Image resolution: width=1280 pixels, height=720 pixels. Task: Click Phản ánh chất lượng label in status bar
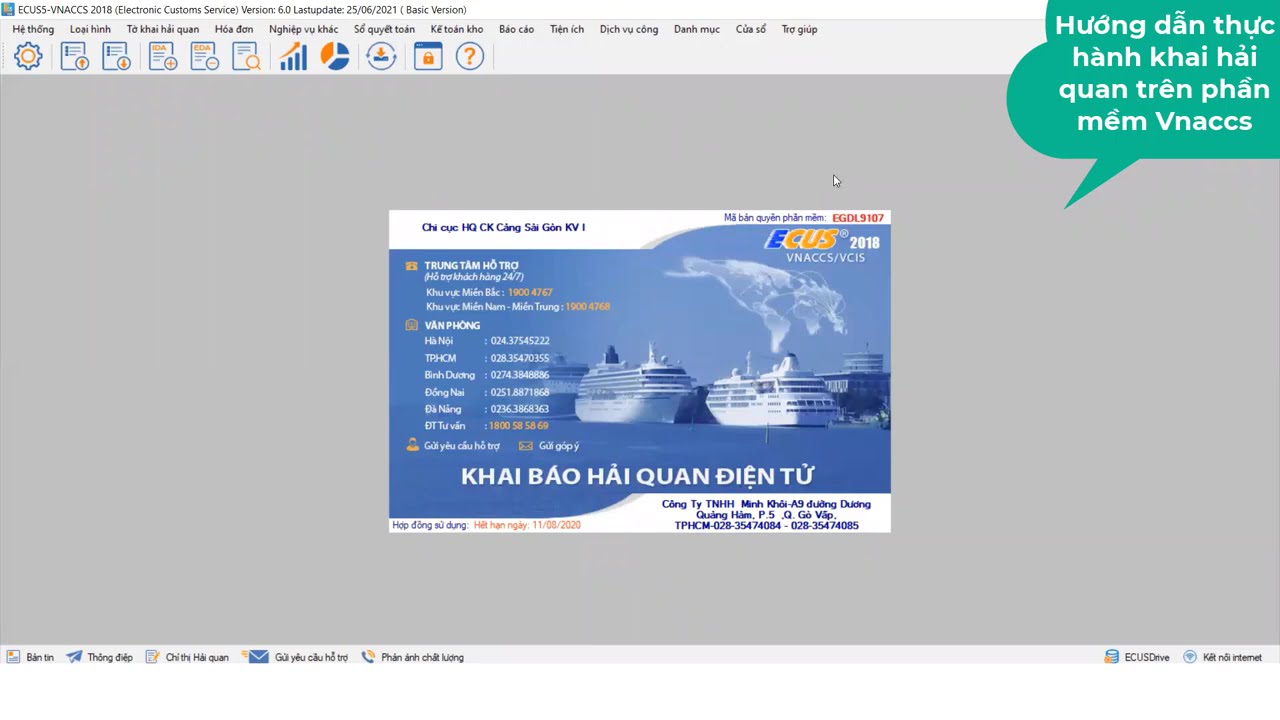pos(422,657)
